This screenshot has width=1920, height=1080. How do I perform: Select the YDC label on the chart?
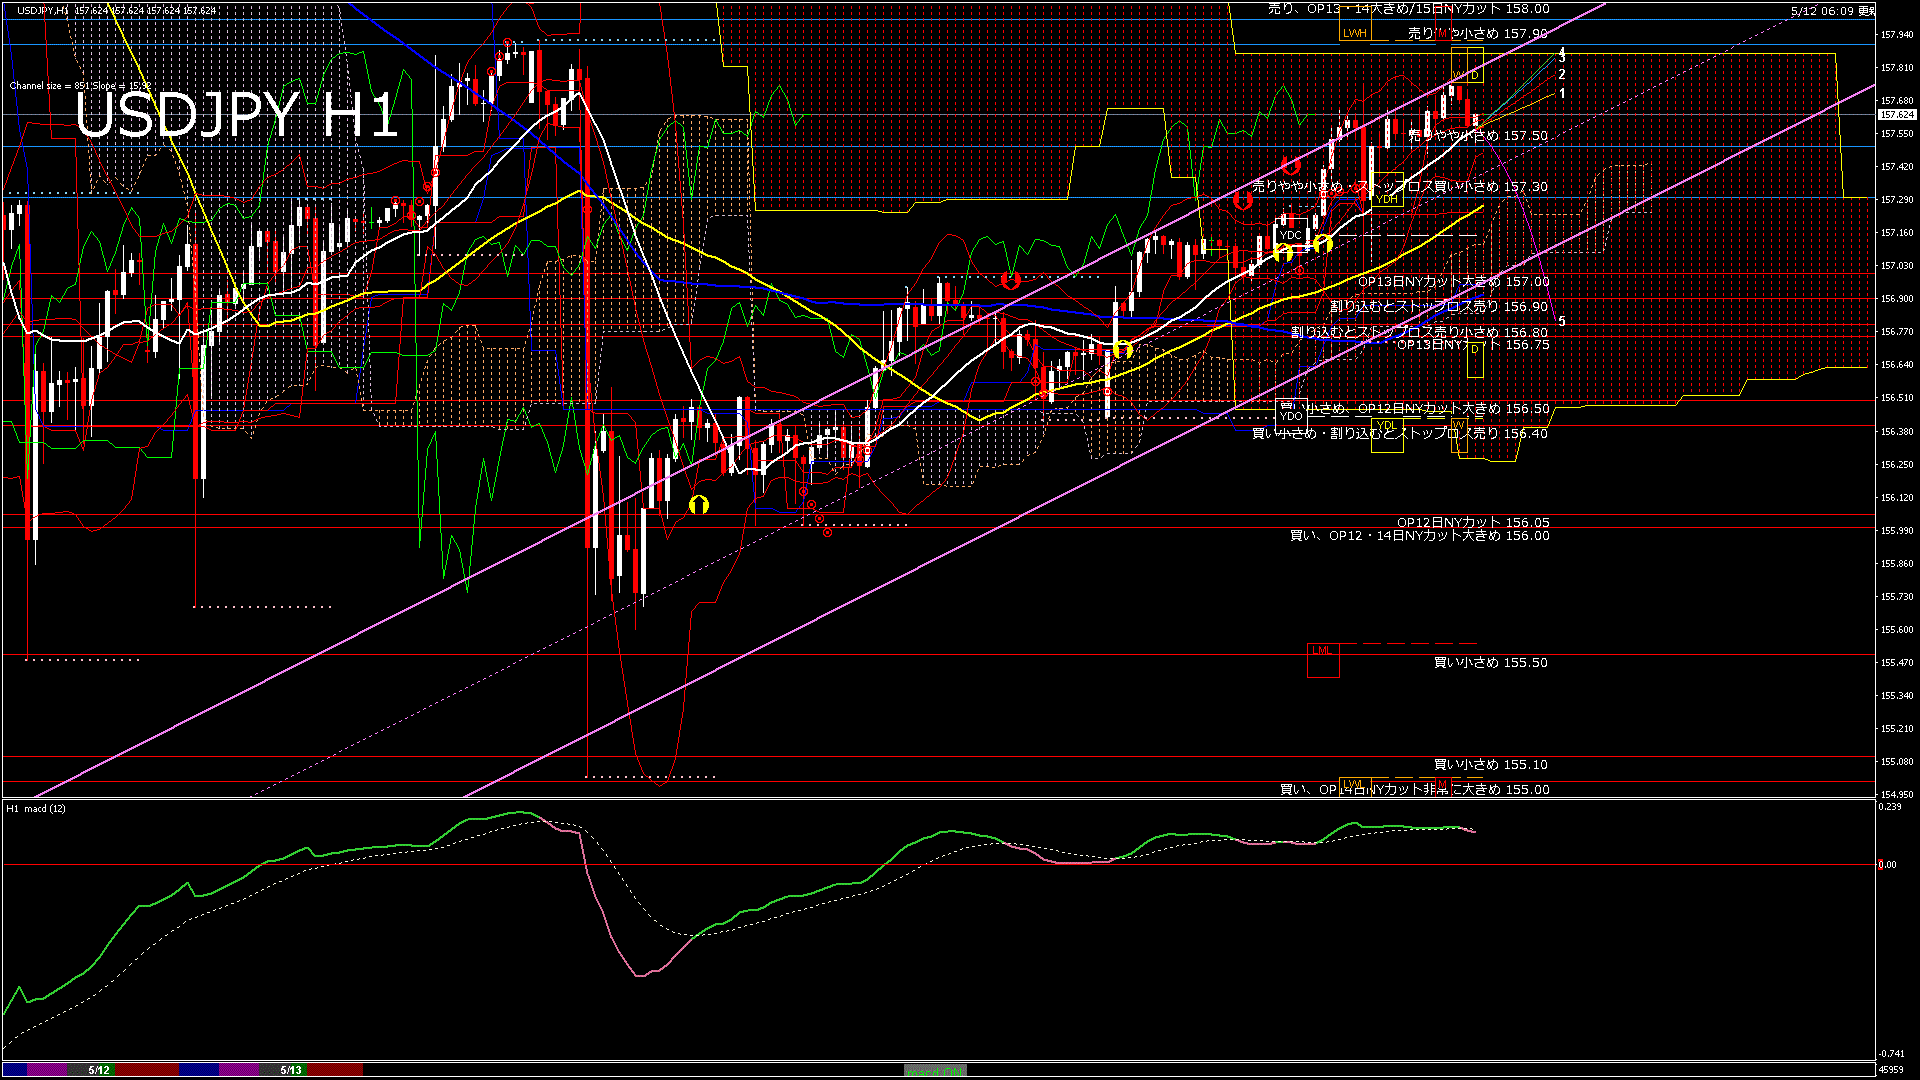[1290, 235]
